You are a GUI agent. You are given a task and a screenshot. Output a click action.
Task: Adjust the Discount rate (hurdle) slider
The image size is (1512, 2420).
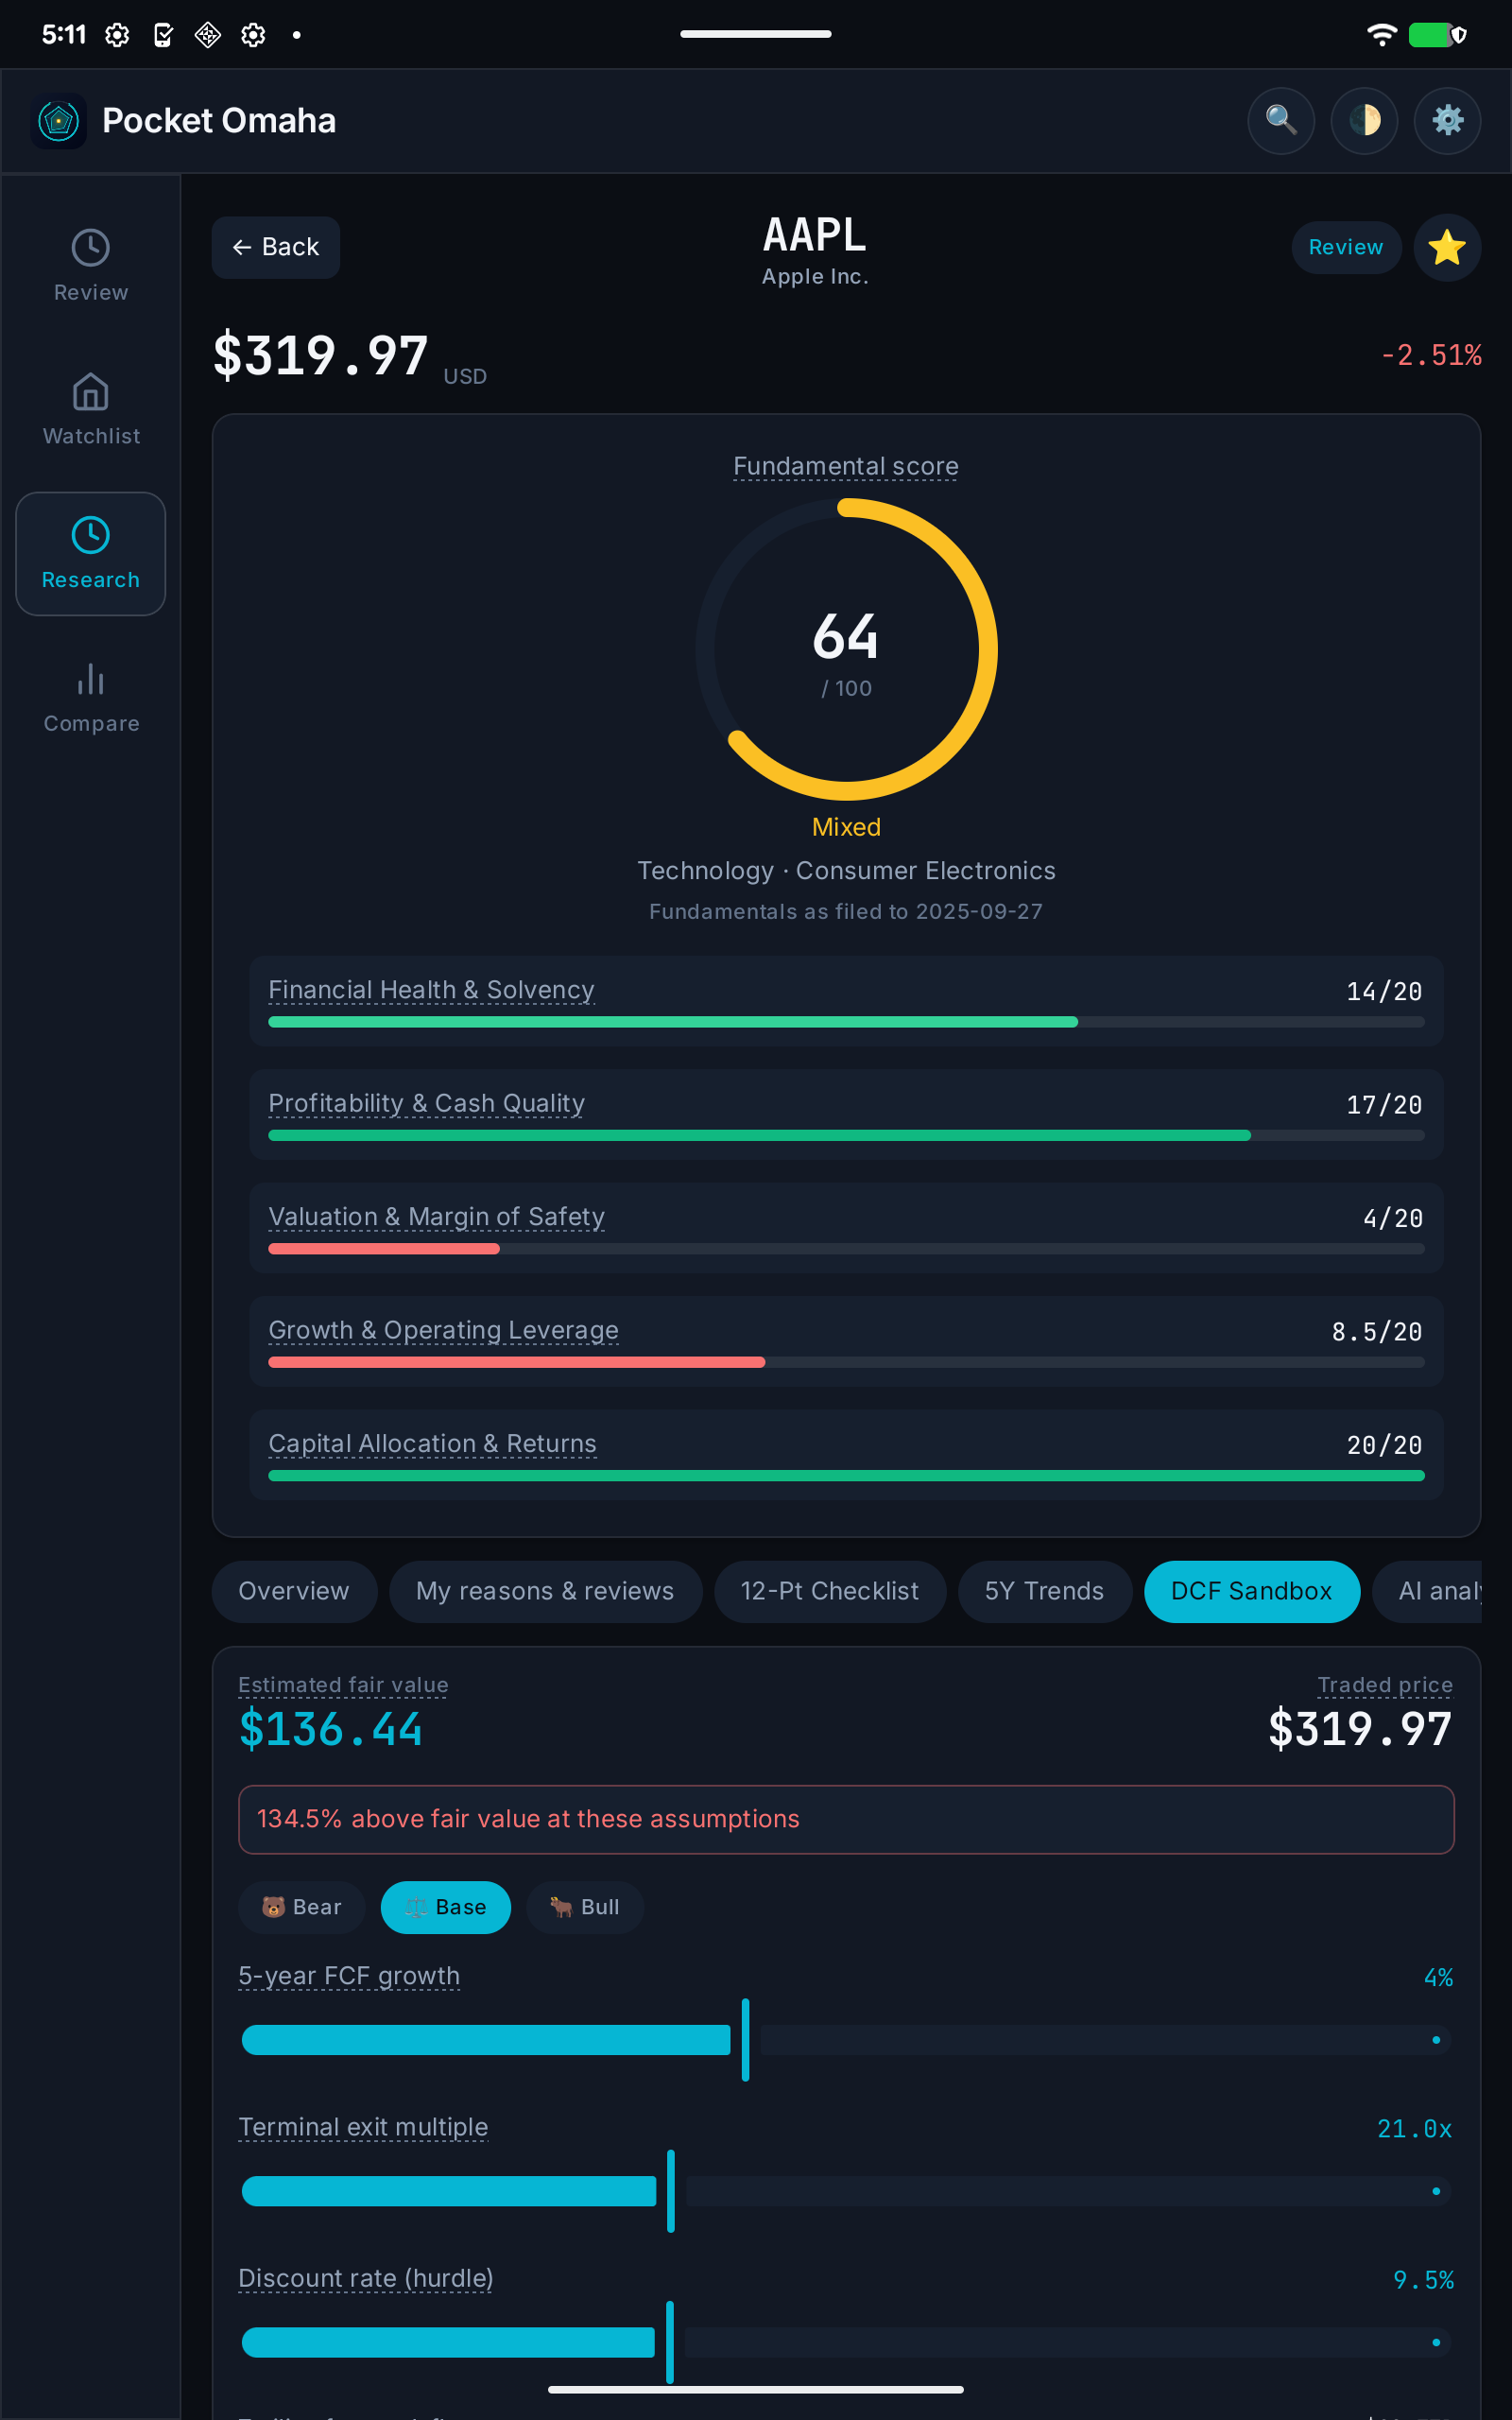pyautogui.click(x=846, y=2342)
